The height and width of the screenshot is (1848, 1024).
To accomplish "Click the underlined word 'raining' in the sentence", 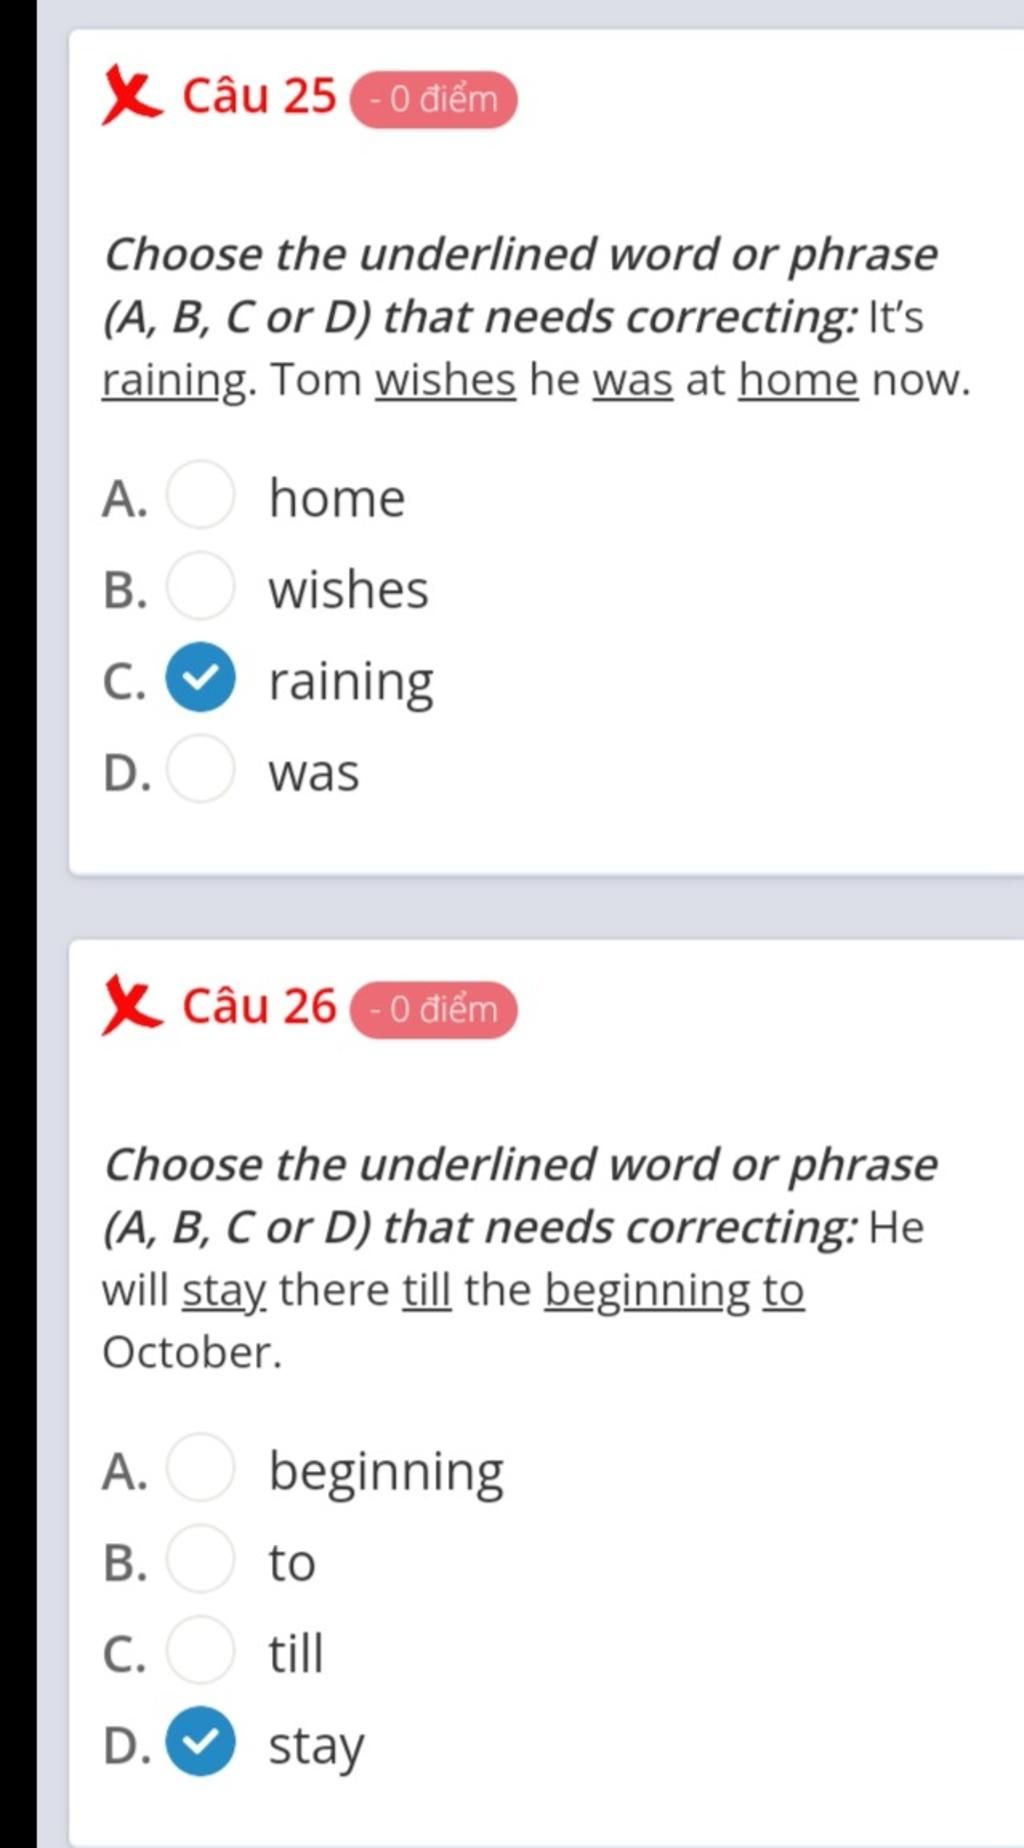I will coord(175,381).
